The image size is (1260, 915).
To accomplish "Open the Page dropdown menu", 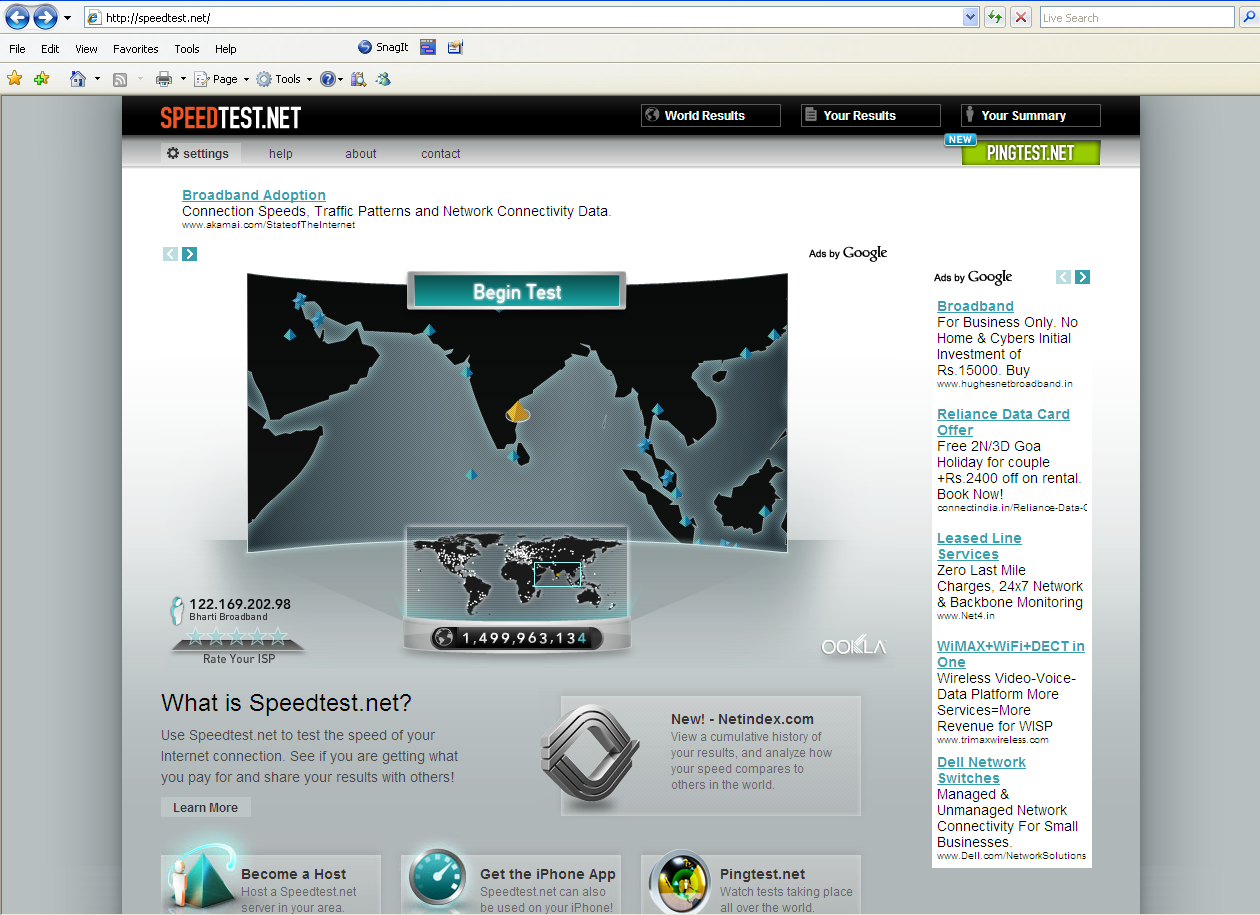I will [222, 79].
